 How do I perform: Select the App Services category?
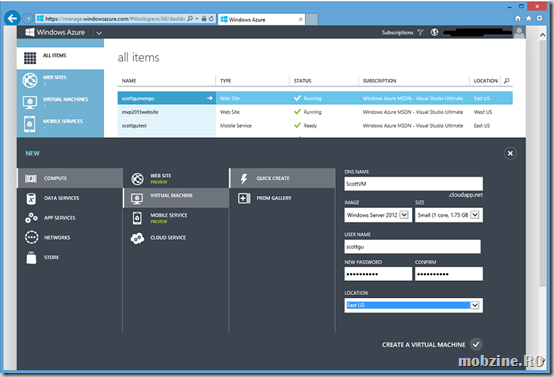tap(70, 218)
